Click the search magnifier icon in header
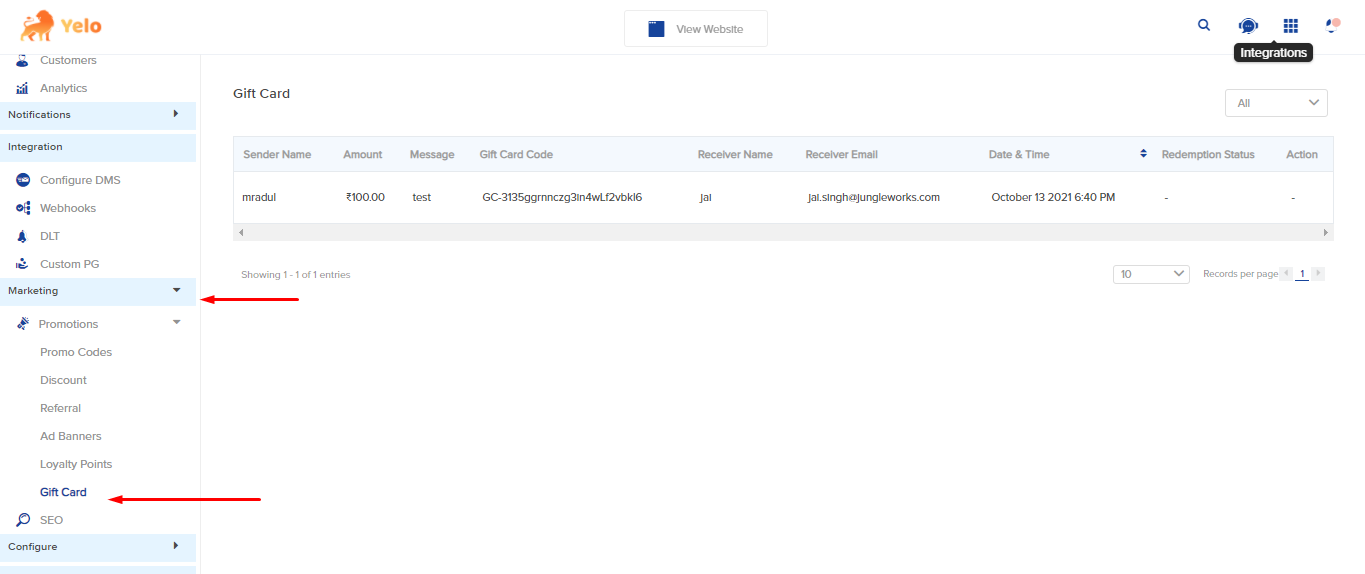 tap(1204, 26)
